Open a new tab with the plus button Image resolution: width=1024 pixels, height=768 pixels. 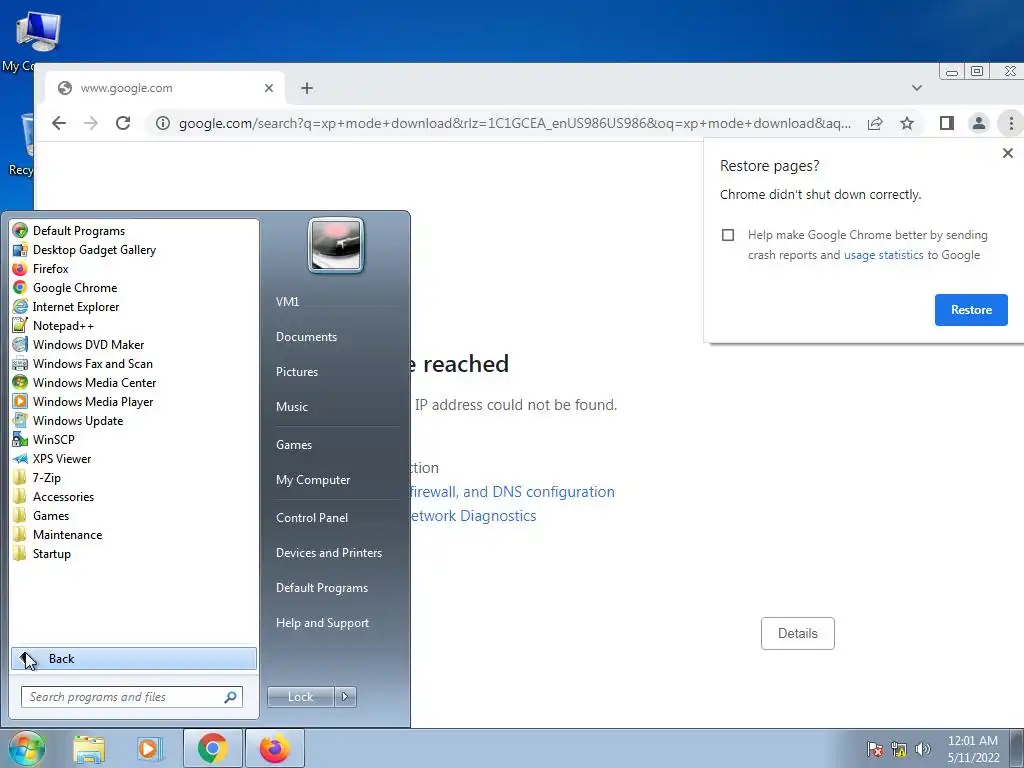tap(307, 88)
